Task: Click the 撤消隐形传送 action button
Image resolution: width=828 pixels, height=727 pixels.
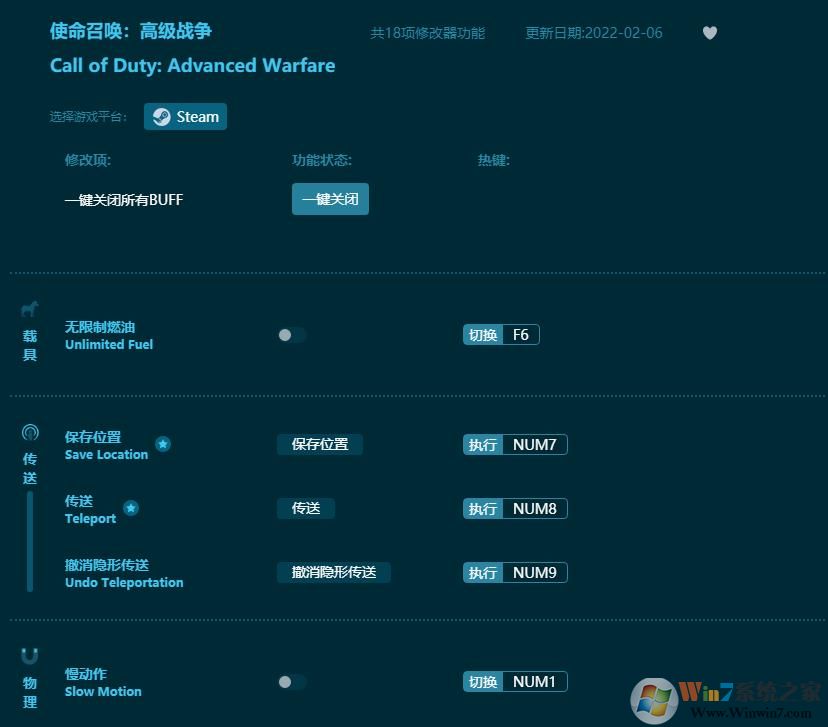Action: click(x=334, y=572)
